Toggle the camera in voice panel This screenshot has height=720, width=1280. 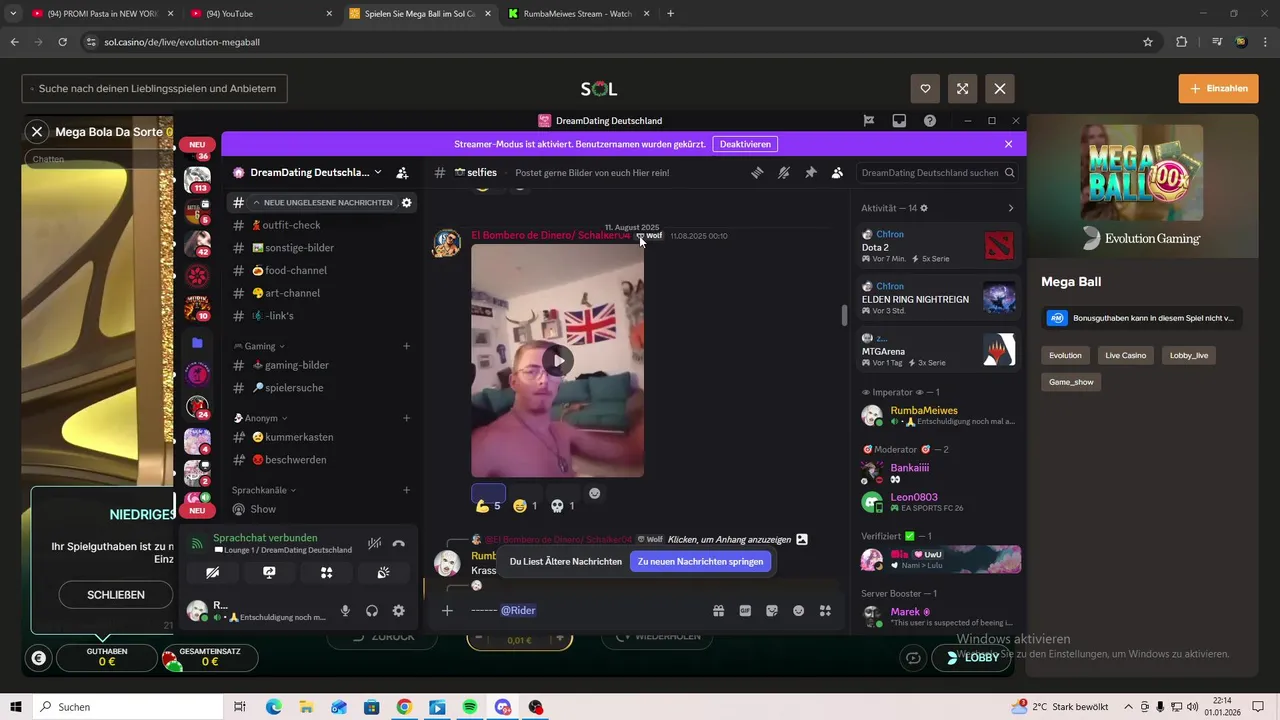pyautogui.click(x=212, y=573)
